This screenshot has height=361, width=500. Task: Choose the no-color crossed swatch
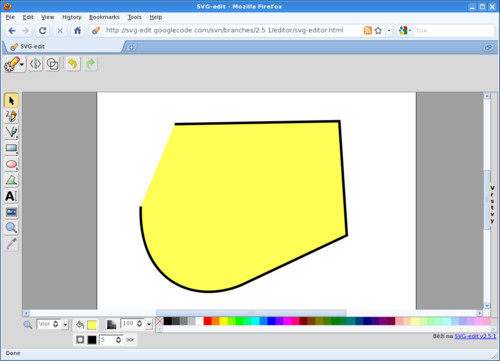pyautogui.click(x=159, y=321)
